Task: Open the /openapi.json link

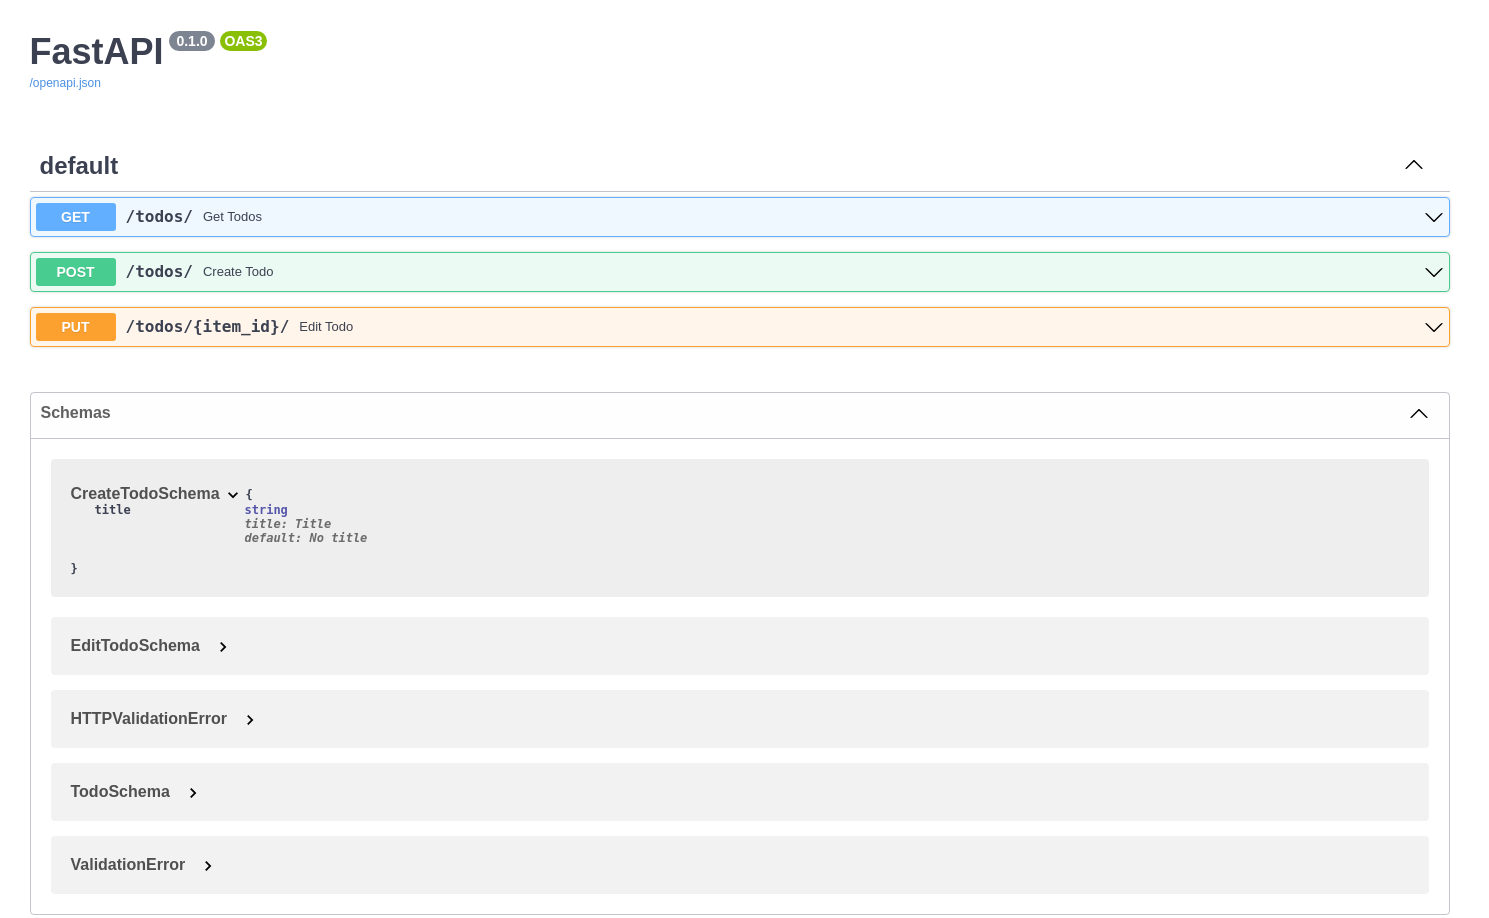Action: click(65, 83)
